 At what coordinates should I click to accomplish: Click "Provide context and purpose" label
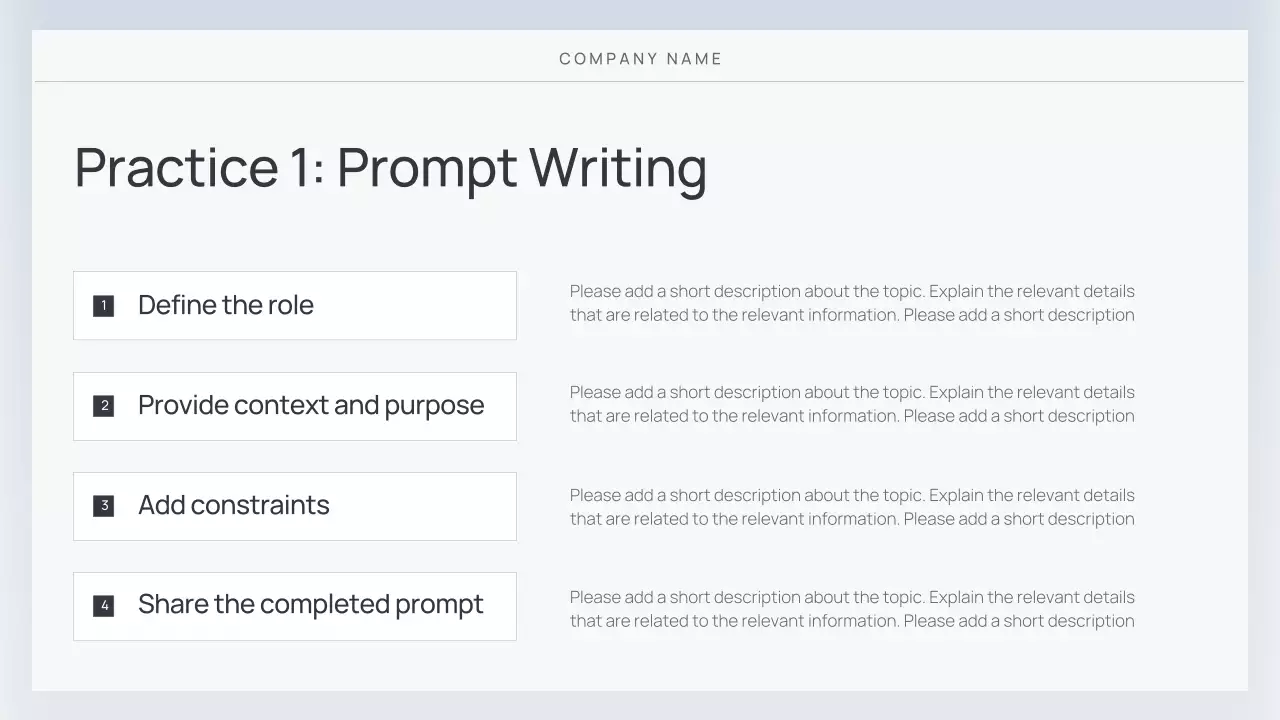point(311,405)
